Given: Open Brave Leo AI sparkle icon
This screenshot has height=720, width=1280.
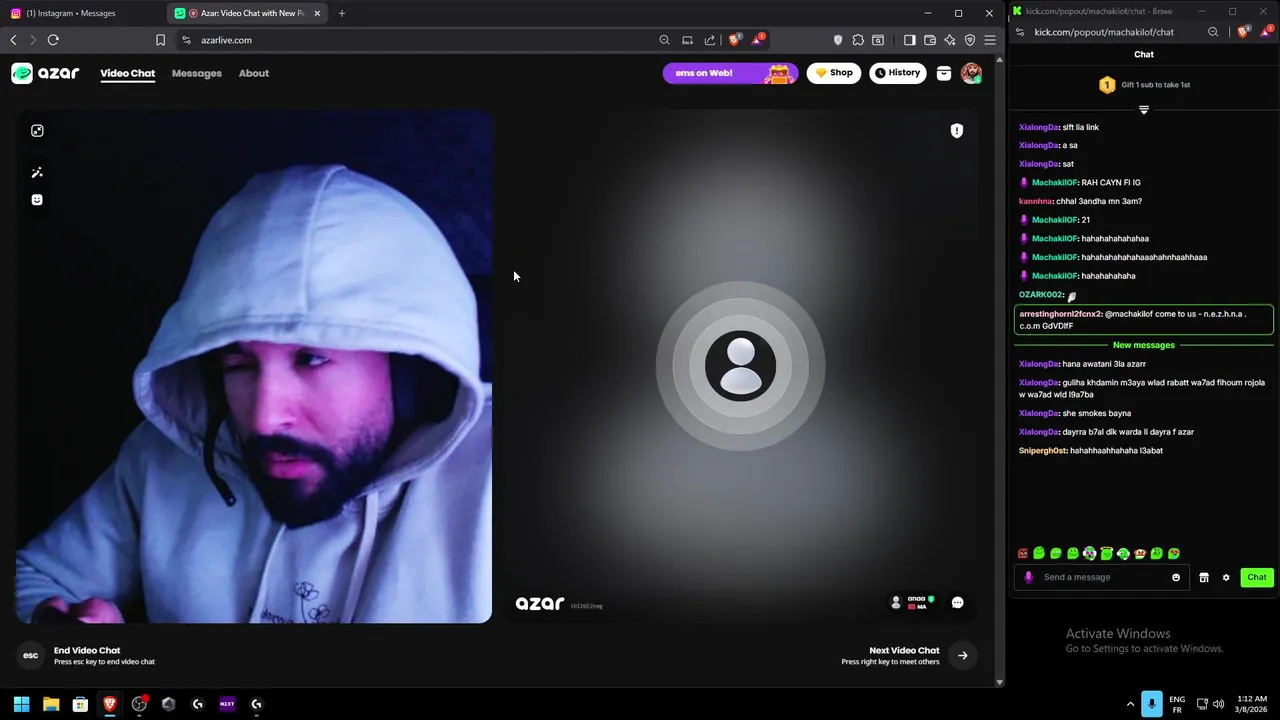Looking at the screenshot, I should [x=950, y=40].
